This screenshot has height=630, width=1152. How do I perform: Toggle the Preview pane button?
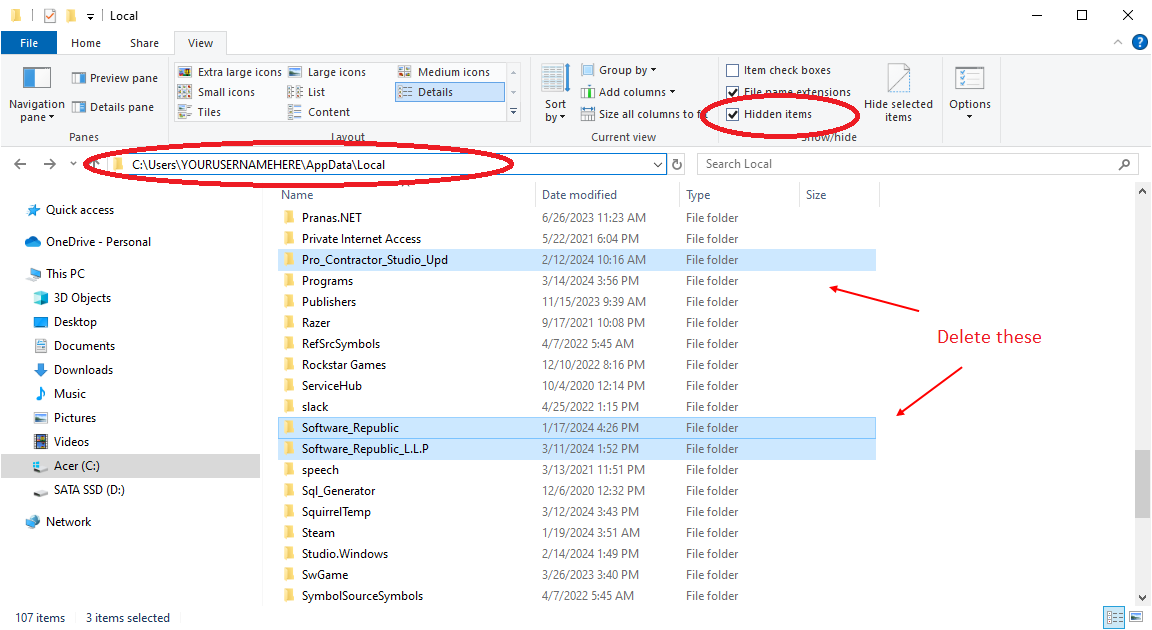pyautogui.click(x=114, y=78)
